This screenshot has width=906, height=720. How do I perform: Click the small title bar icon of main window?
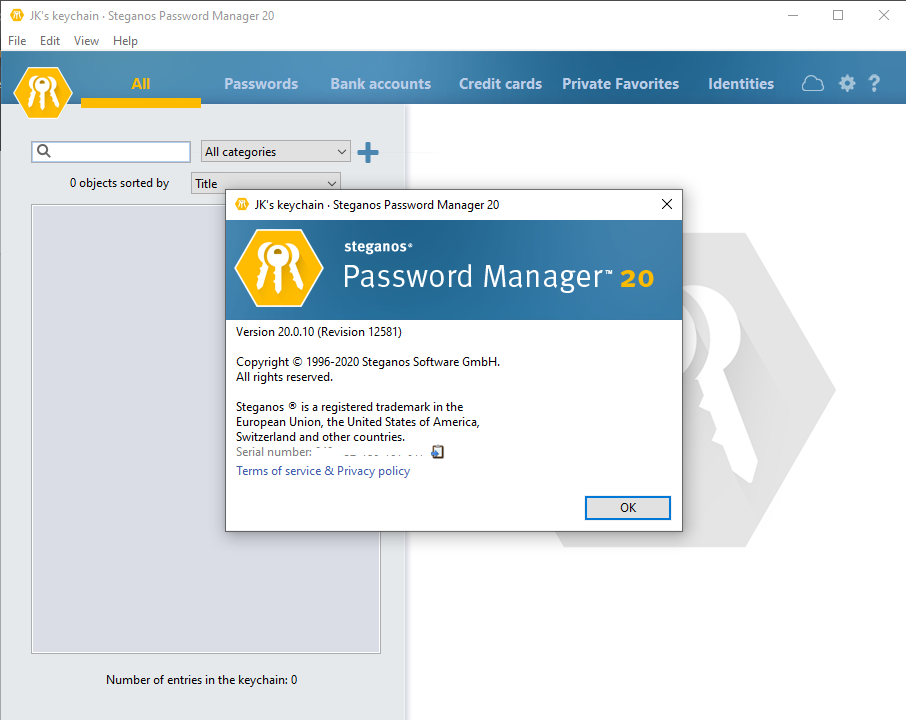point(17,16)
